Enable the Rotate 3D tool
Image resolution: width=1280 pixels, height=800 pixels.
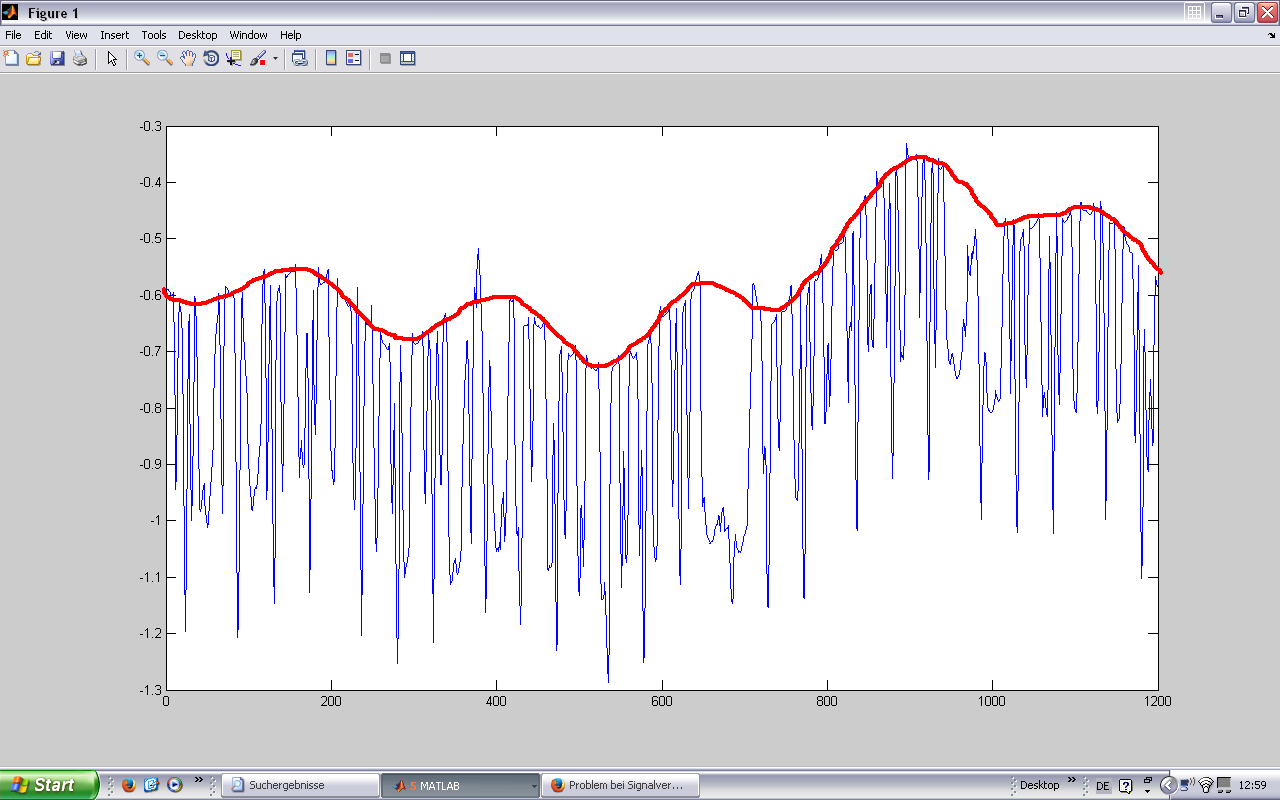pyautogui.click(x=211, y=59)
